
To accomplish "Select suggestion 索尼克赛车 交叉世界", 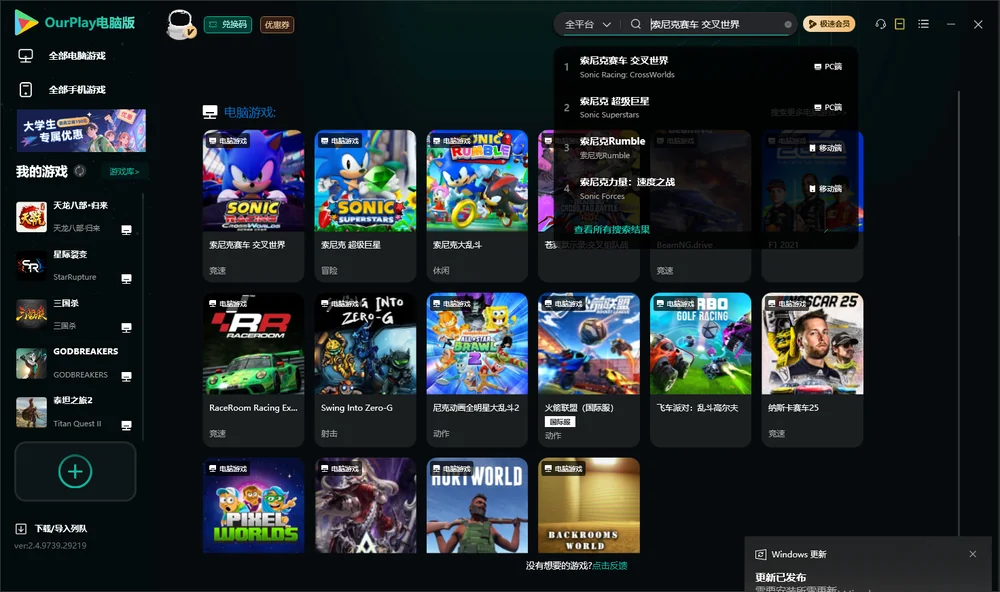I will 705,66.
